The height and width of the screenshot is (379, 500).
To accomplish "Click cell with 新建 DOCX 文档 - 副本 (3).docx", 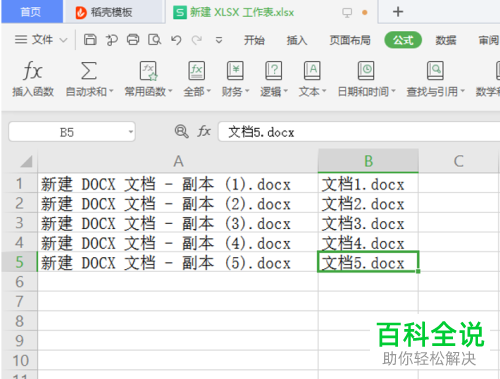I will (178, 223).
